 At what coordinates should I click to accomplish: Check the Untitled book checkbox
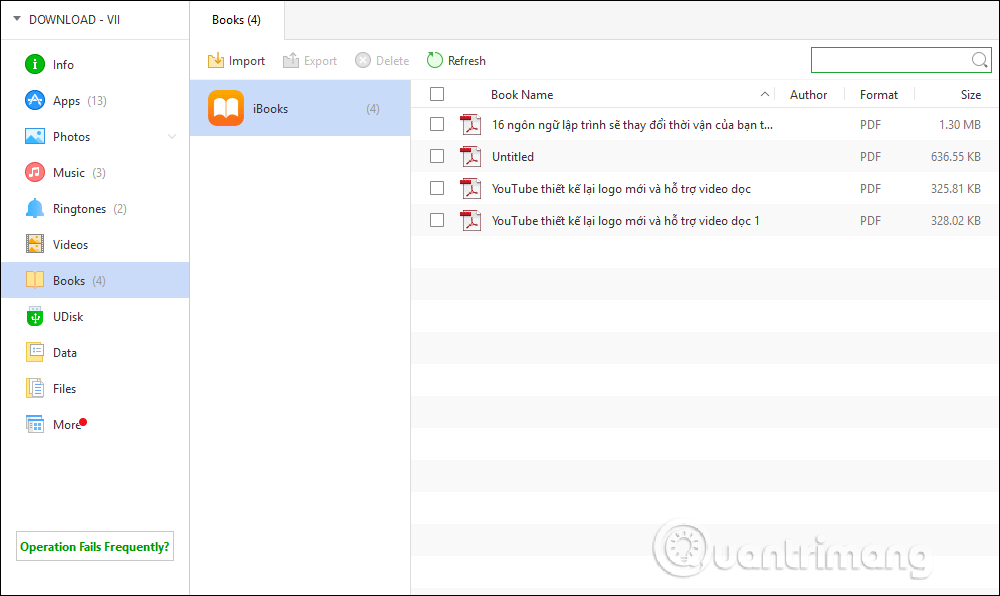click(x=437, y=156)
